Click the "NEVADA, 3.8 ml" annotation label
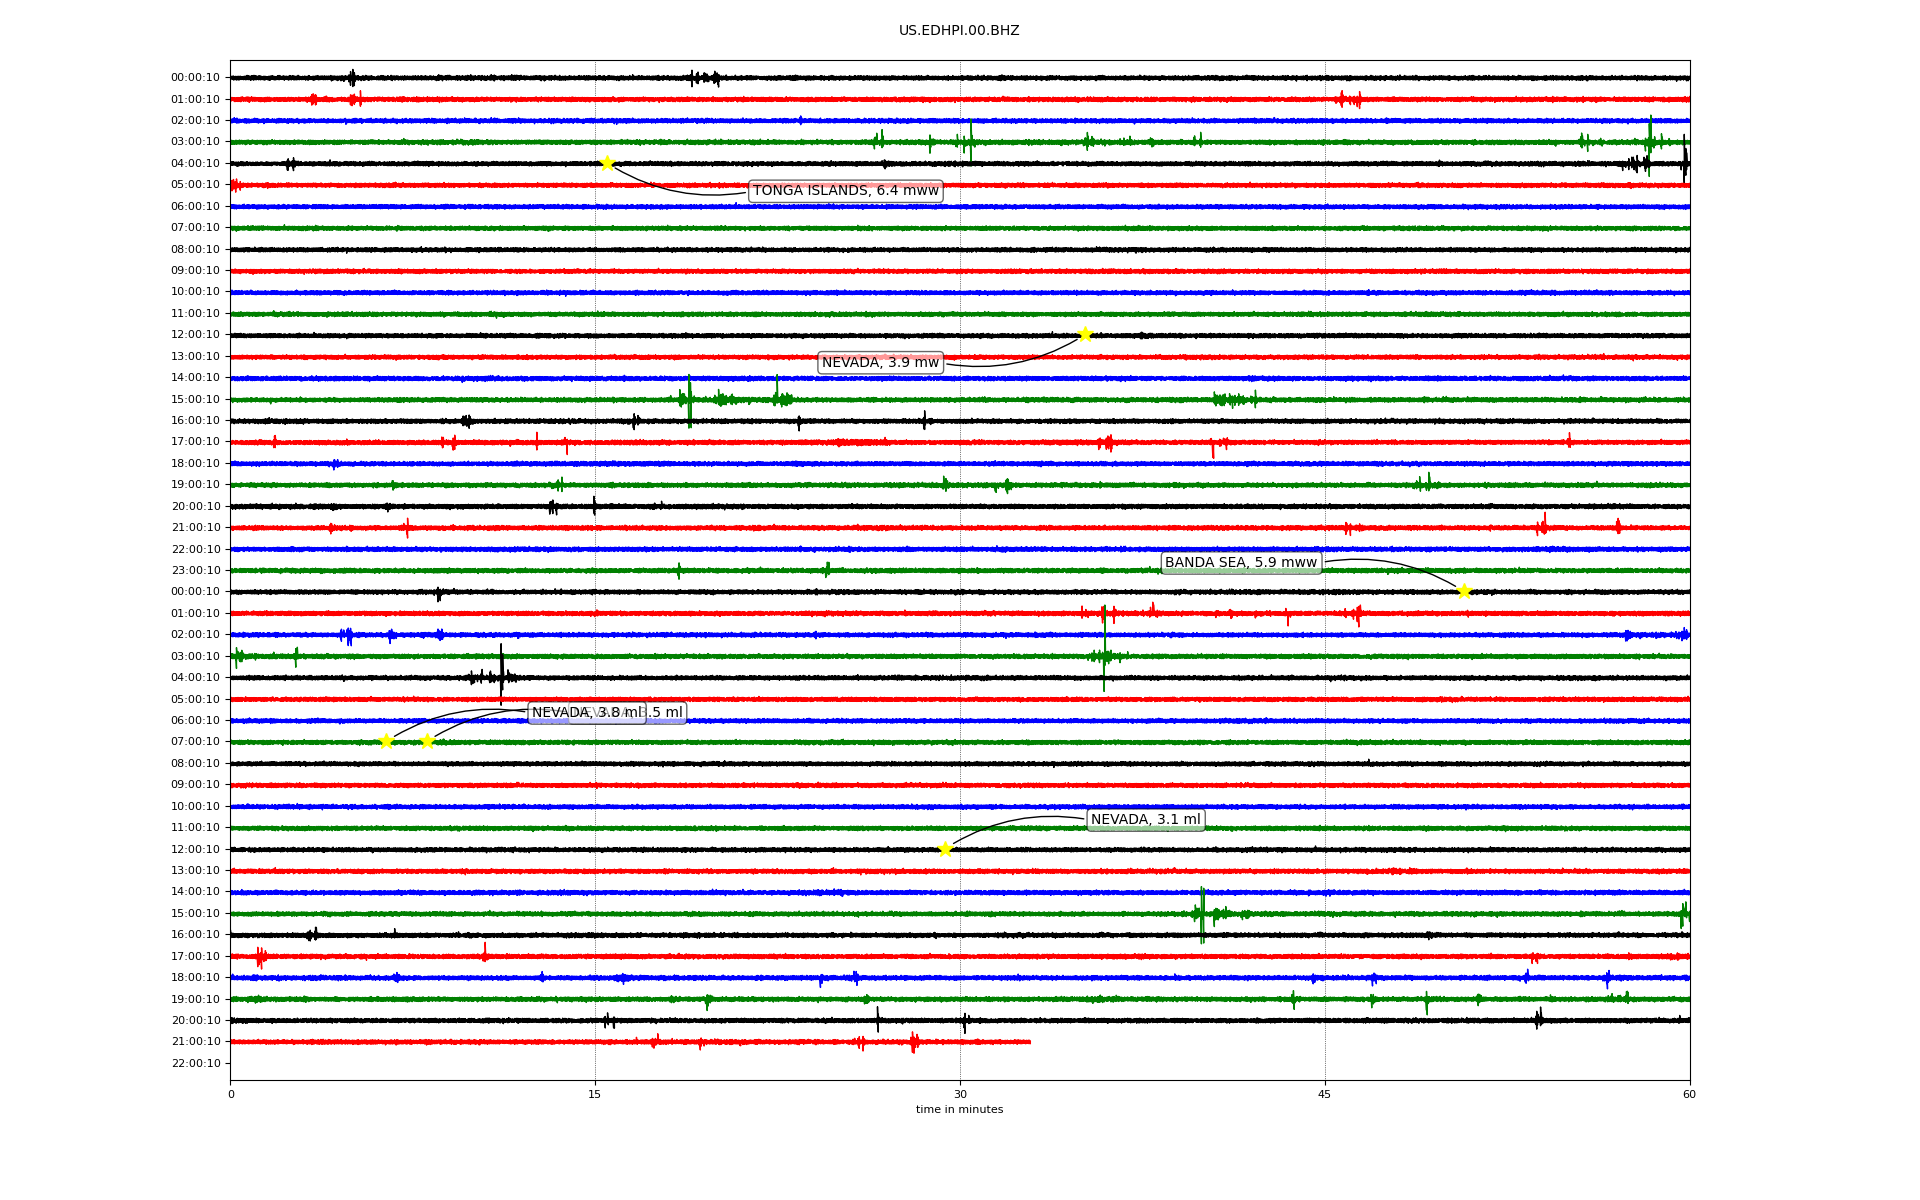This screenshot has height=1200, width=1920. click(587, 713)
